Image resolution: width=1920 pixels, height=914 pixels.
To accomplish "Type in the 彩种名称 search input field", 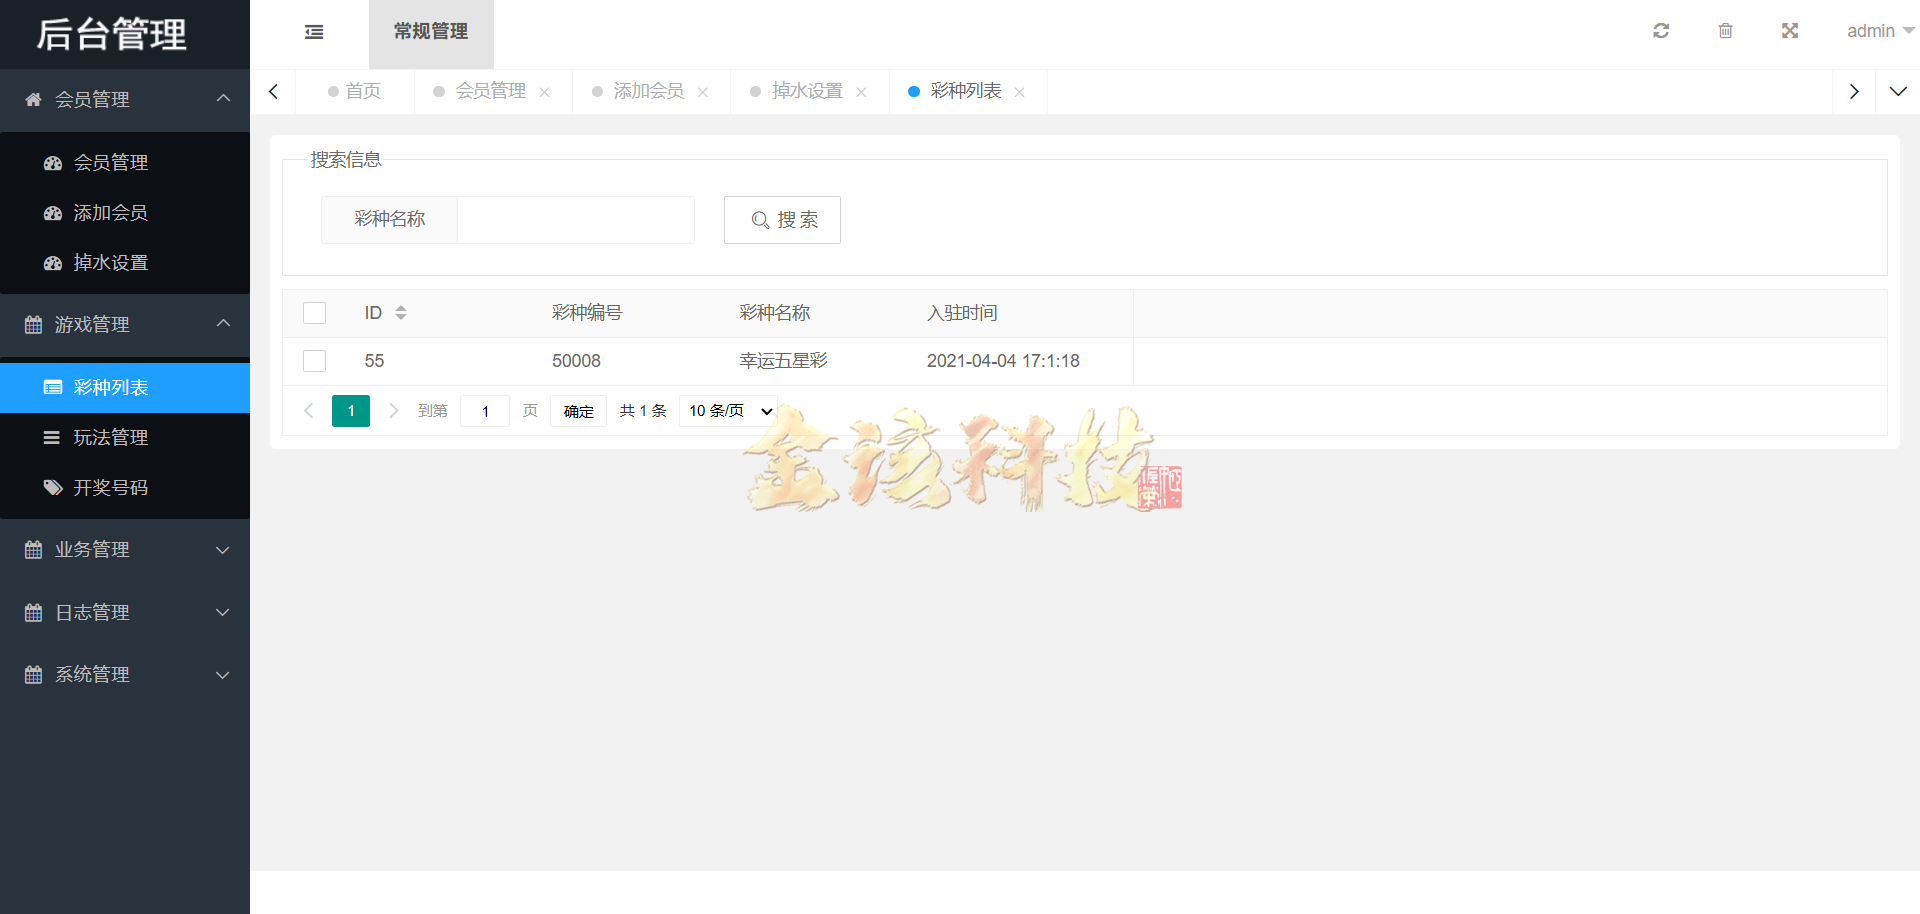I will 576,219.
